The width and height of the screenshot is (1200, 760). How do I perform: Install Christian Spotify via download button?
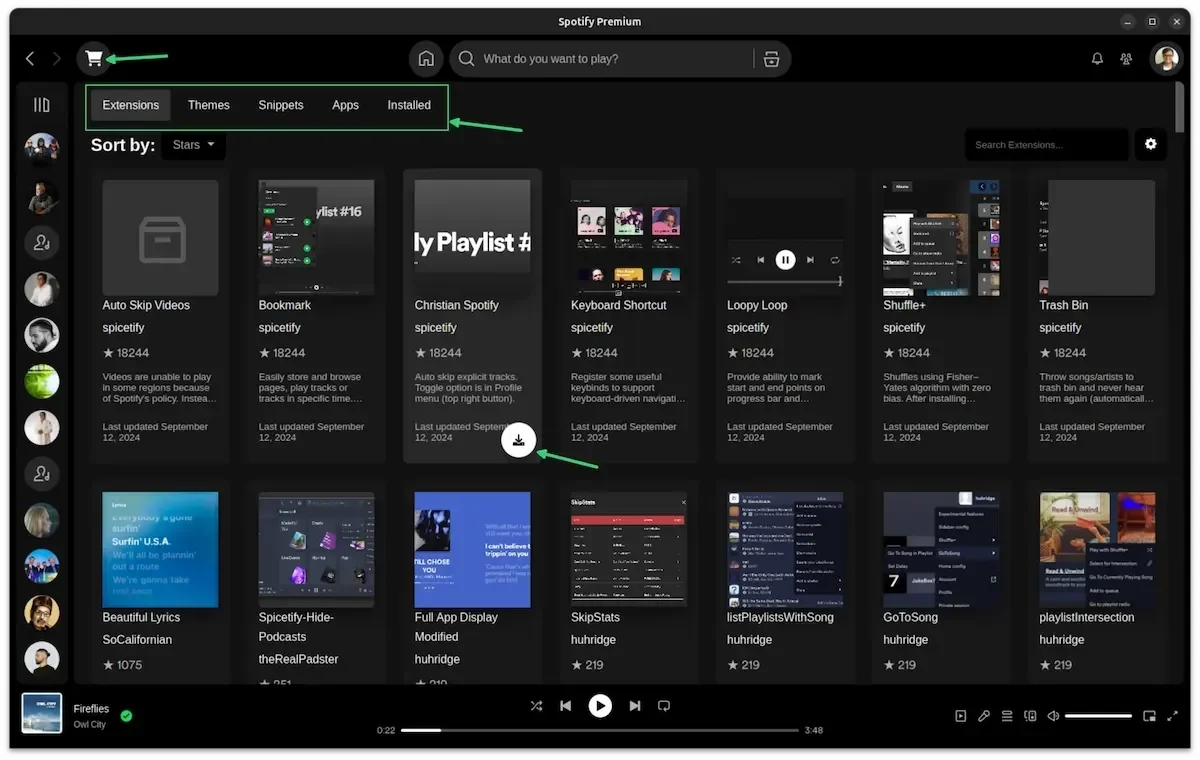coord(518,440)
